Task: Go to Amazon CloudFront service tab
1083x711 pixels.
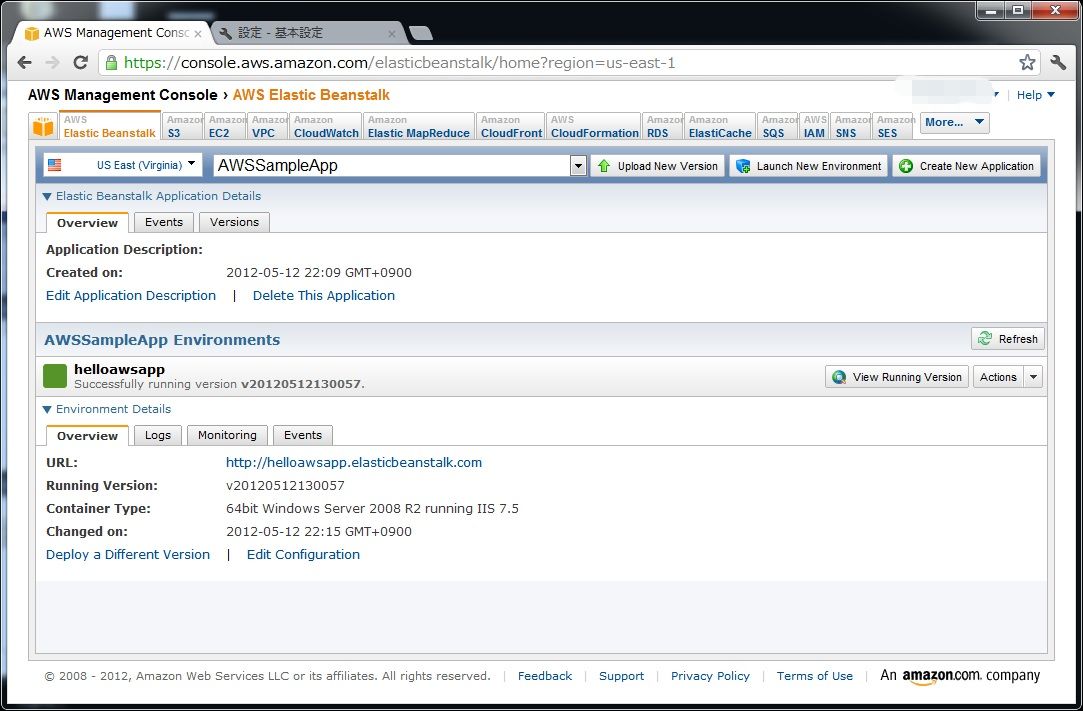Action: point(510,126)
